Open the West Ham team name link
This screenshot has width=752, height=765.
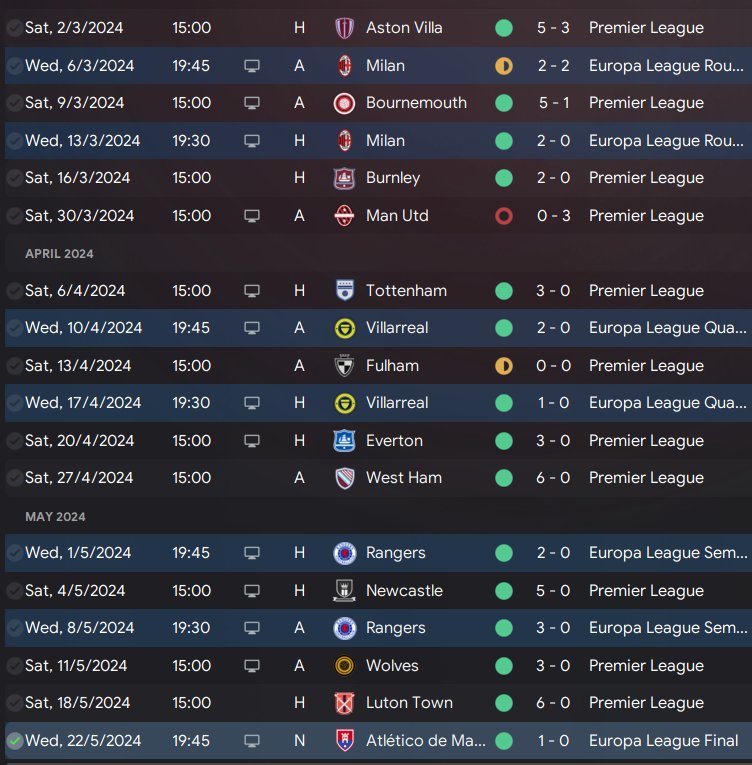click(404, 478)
